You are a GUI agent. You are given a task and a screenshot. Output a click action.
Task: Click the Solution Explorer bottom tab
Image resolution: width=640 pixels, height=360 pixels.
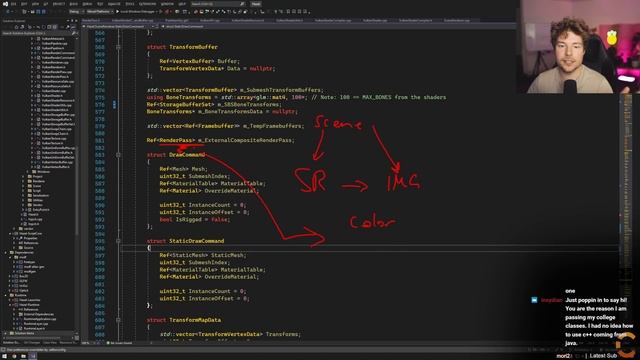pyautogui.click(x=11, y=342)
